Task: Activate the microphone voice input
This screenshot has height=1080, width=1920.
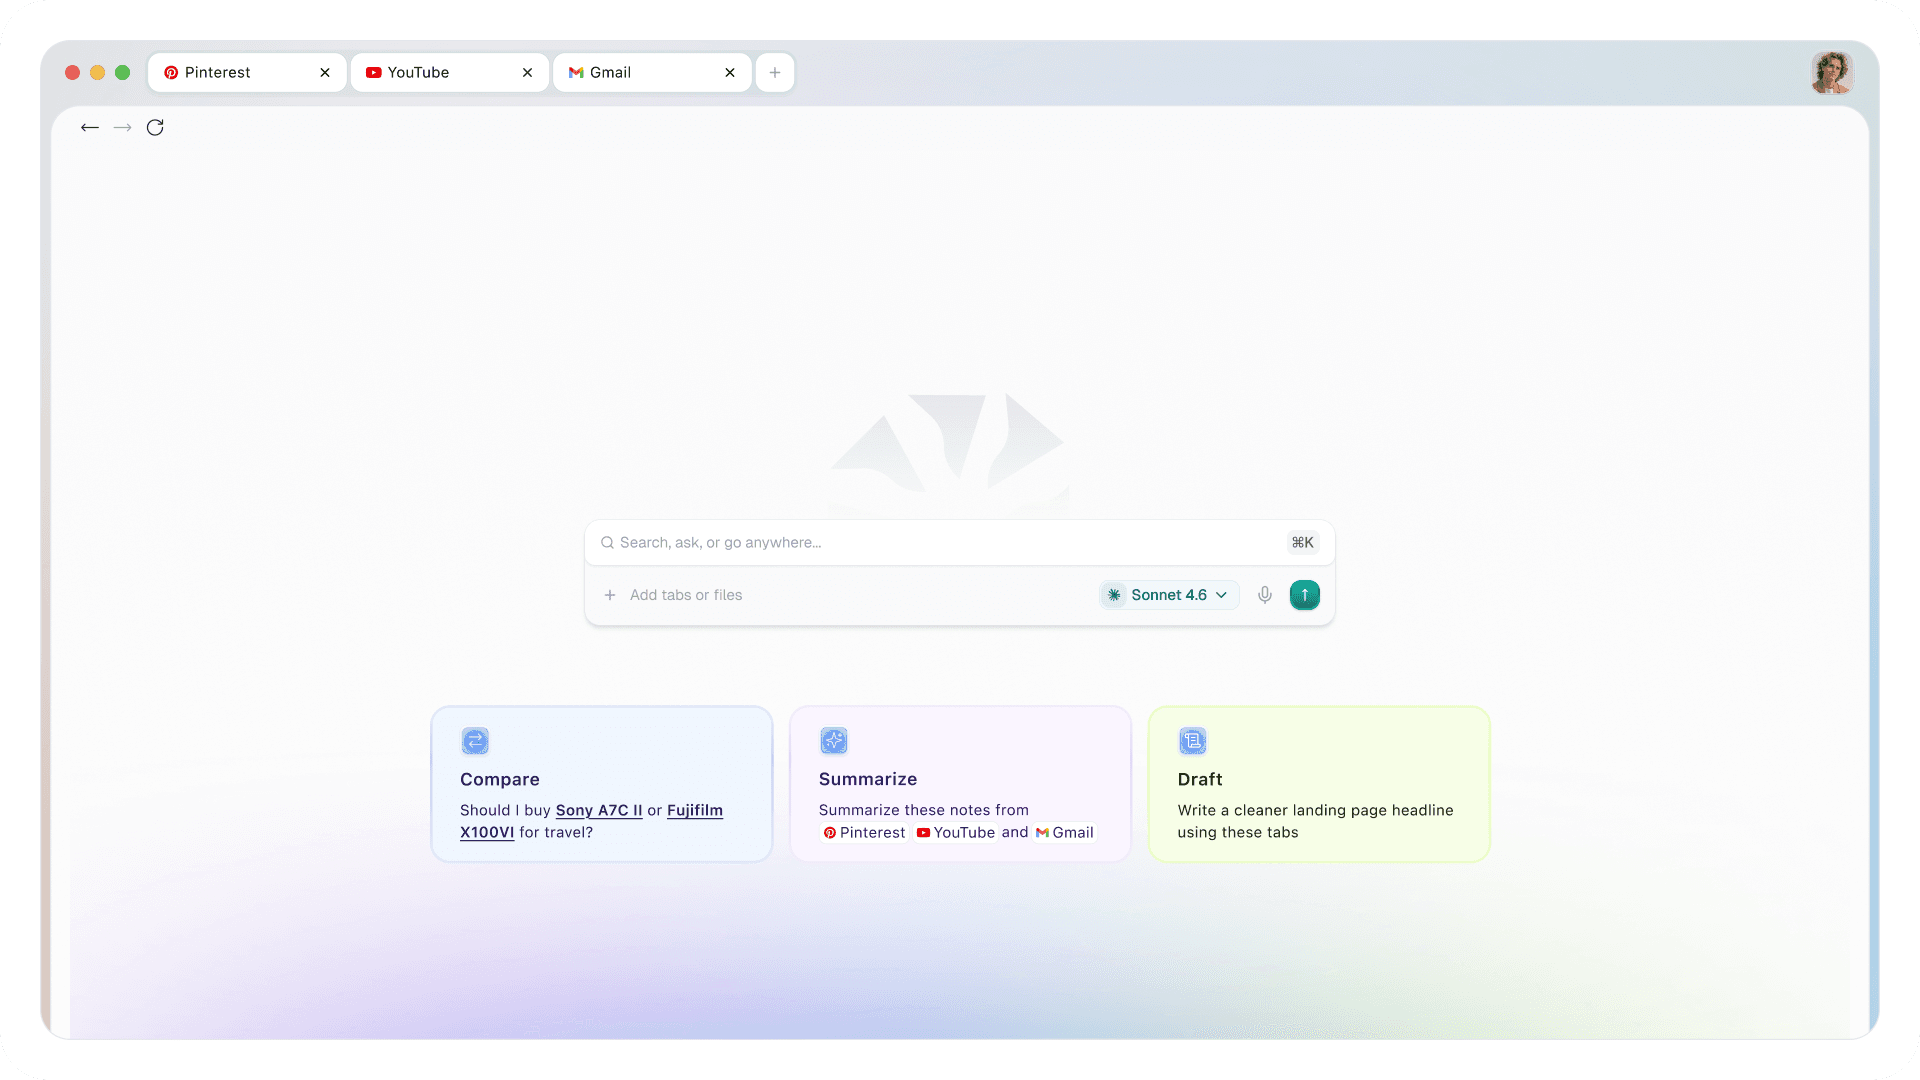Action: pos(1265,595)
